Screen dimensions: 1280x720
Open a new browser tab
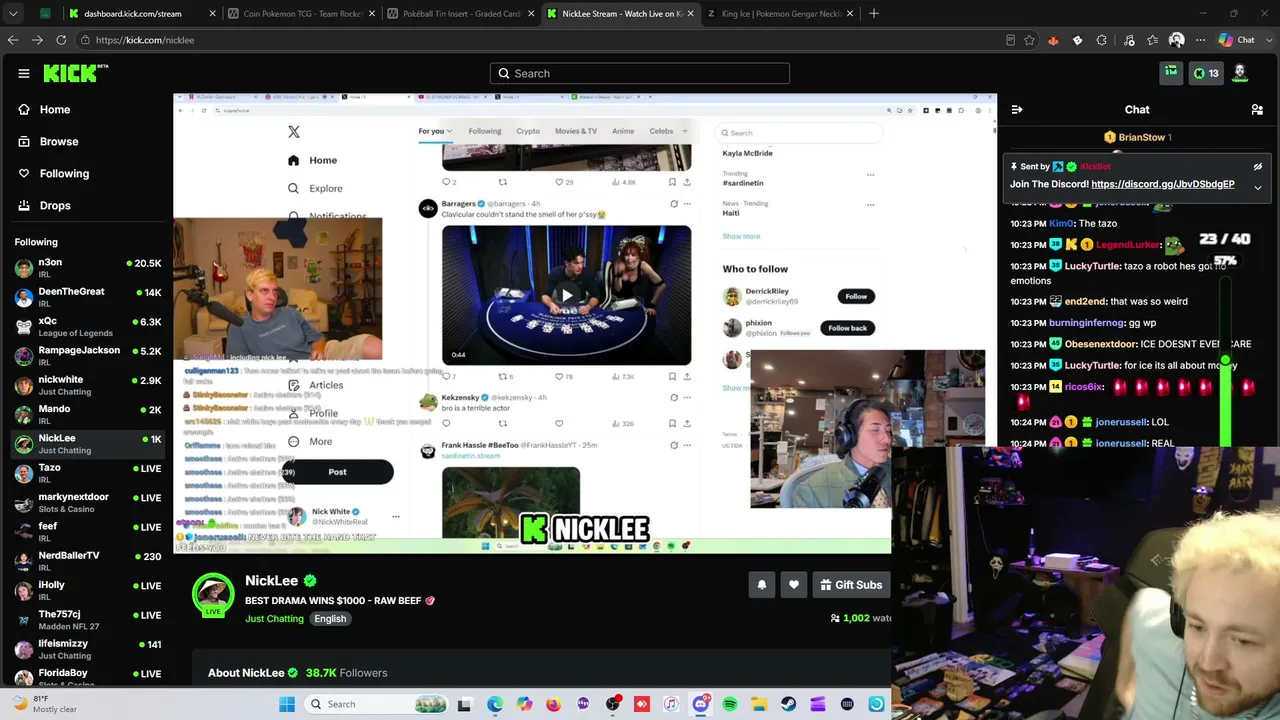coord(873,14)
